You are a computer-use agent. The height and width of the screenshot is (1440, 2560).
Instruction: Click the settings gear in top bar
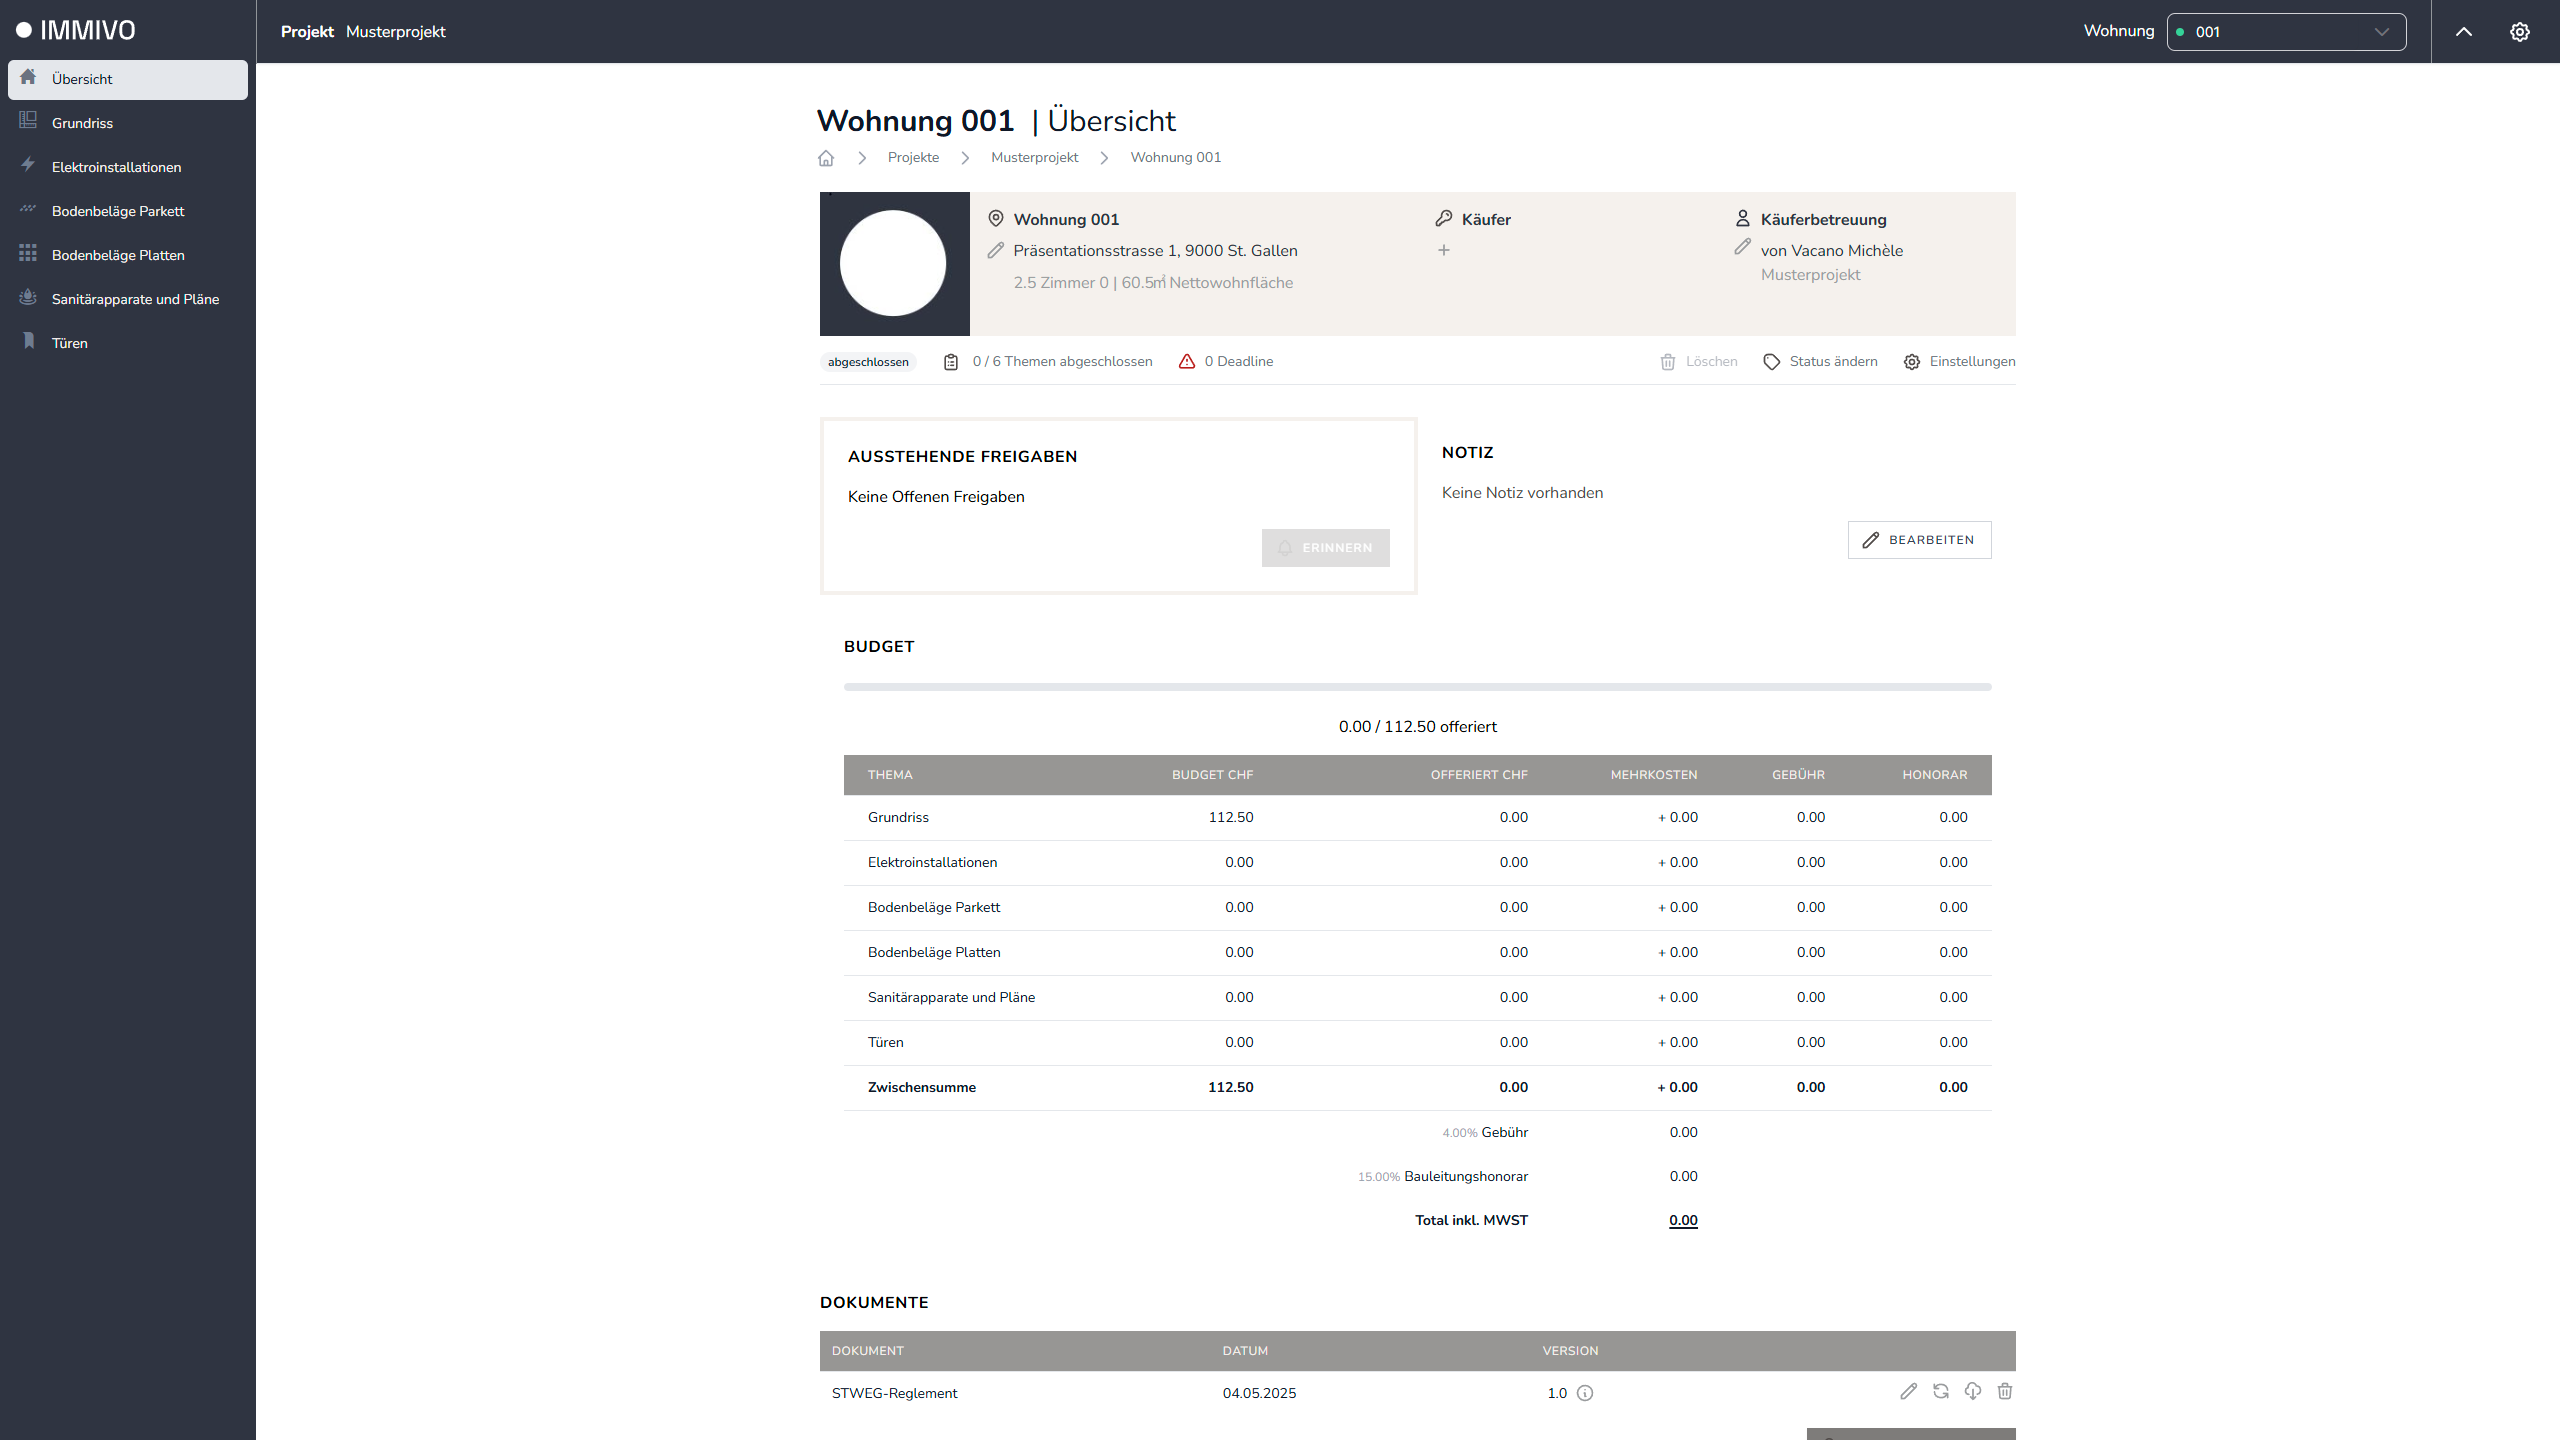pos(2519,32)
